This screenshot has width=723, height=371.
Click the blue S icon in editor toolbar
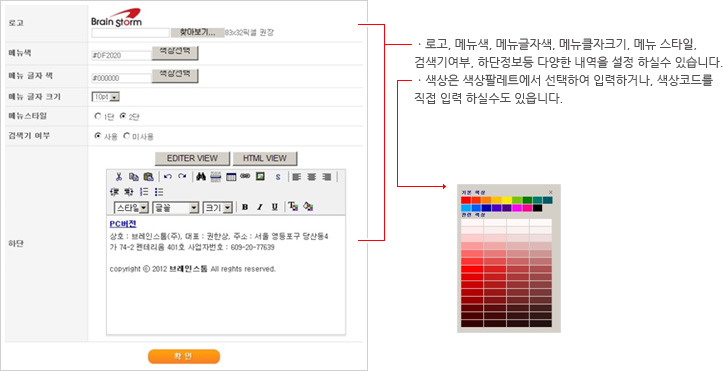tap(278, 177)
